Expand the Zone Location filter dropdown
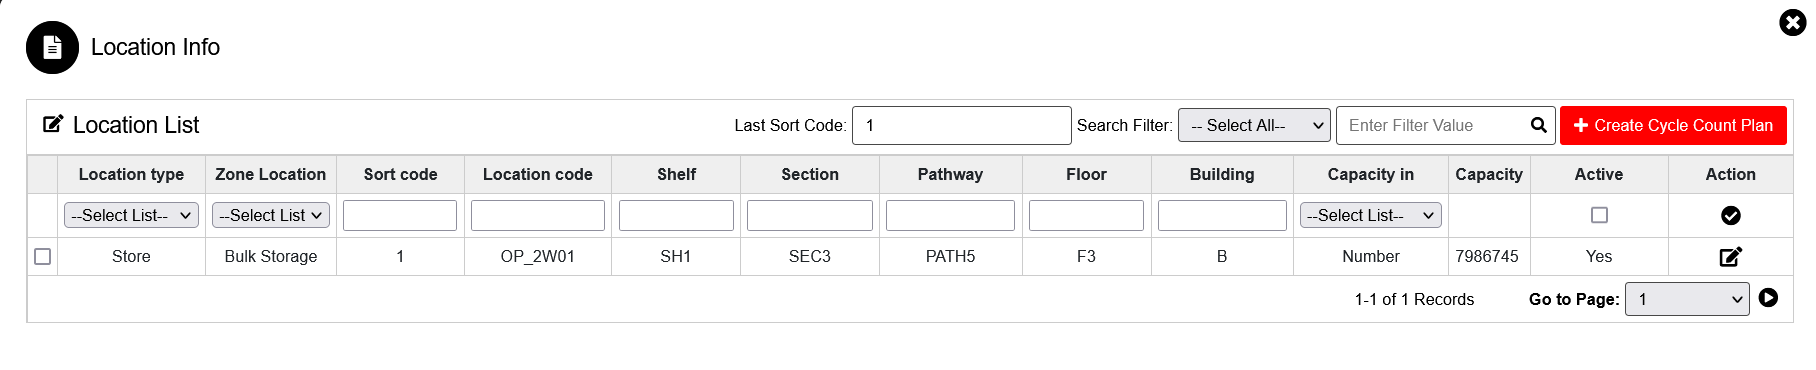Screen dimensions: 1816x370 pyautogui.click(x=271, y=215)
